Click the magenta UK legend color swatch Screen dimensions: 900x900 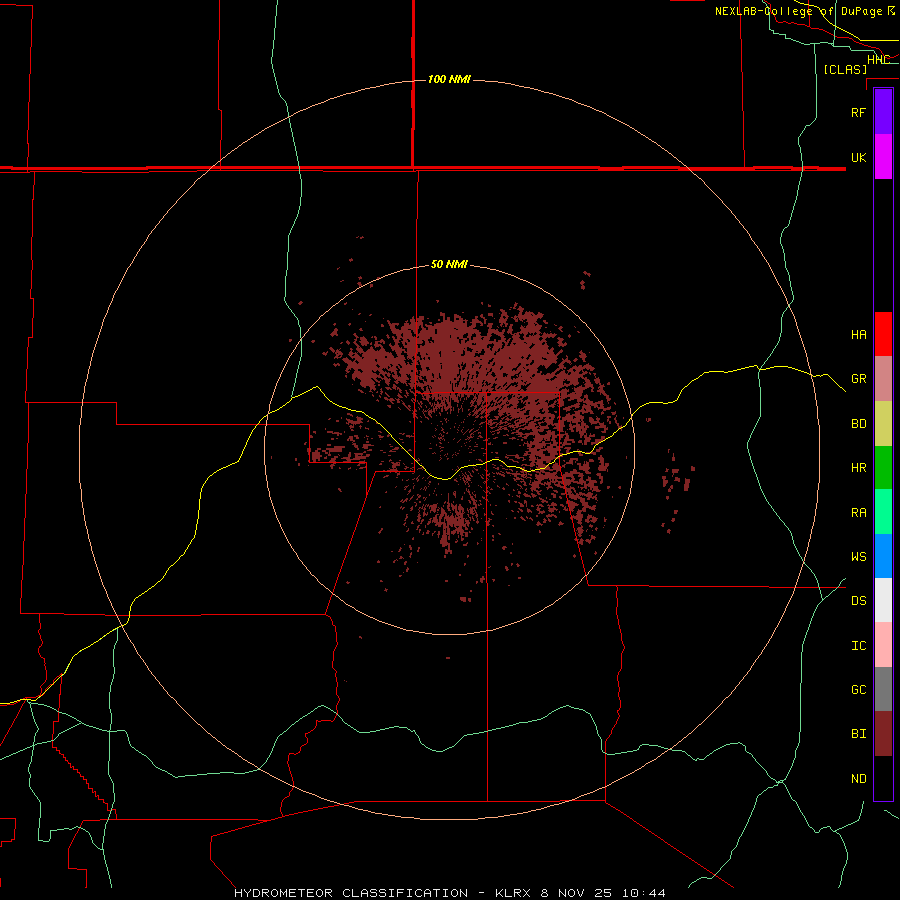(x=883, y=157)
